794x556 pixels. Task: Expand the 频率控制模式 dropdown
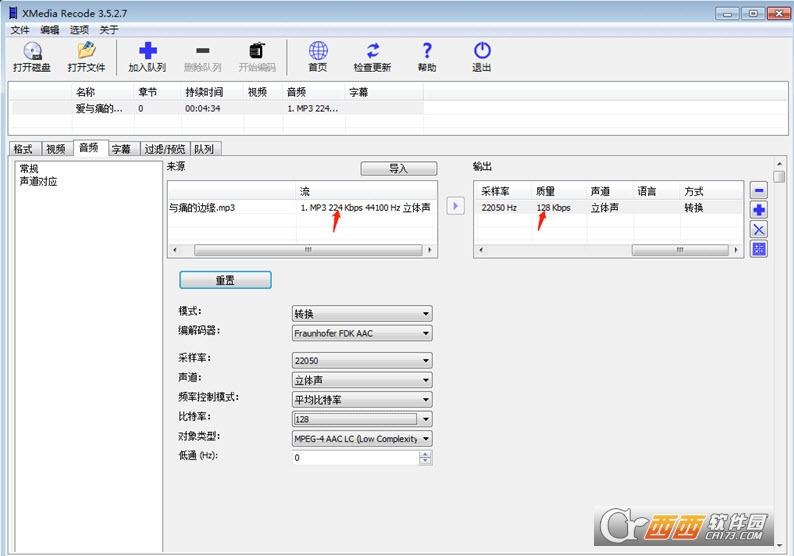pos(362,400)
